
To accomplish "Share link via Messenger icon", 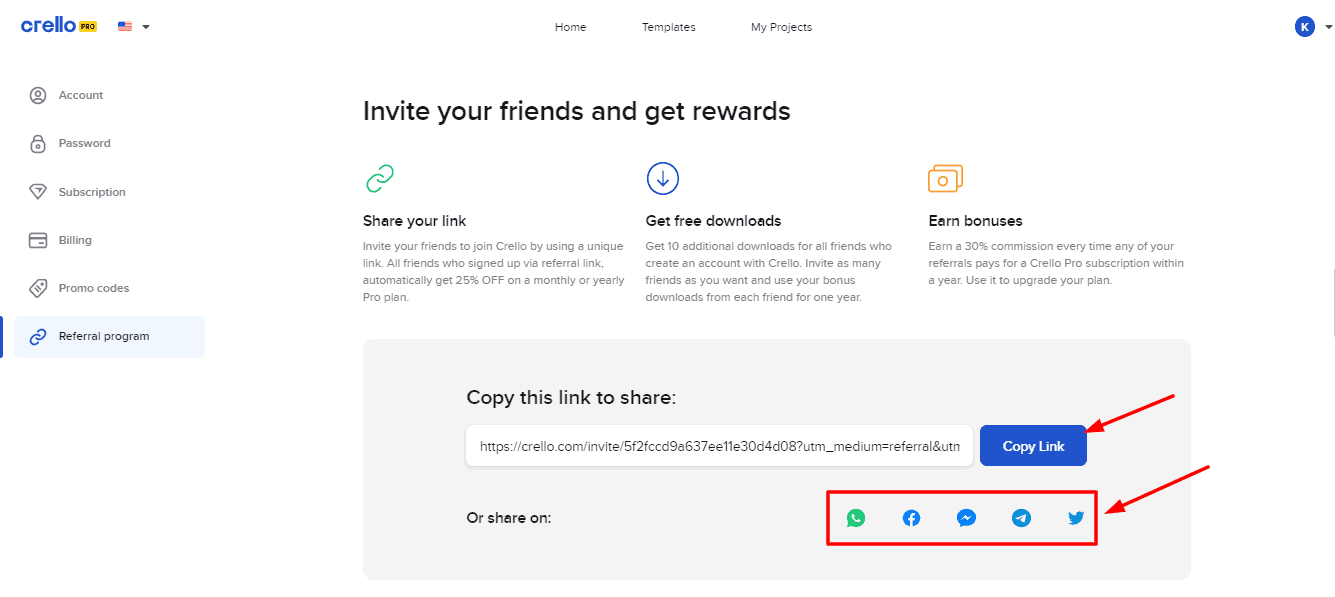I will click(966, 518).
